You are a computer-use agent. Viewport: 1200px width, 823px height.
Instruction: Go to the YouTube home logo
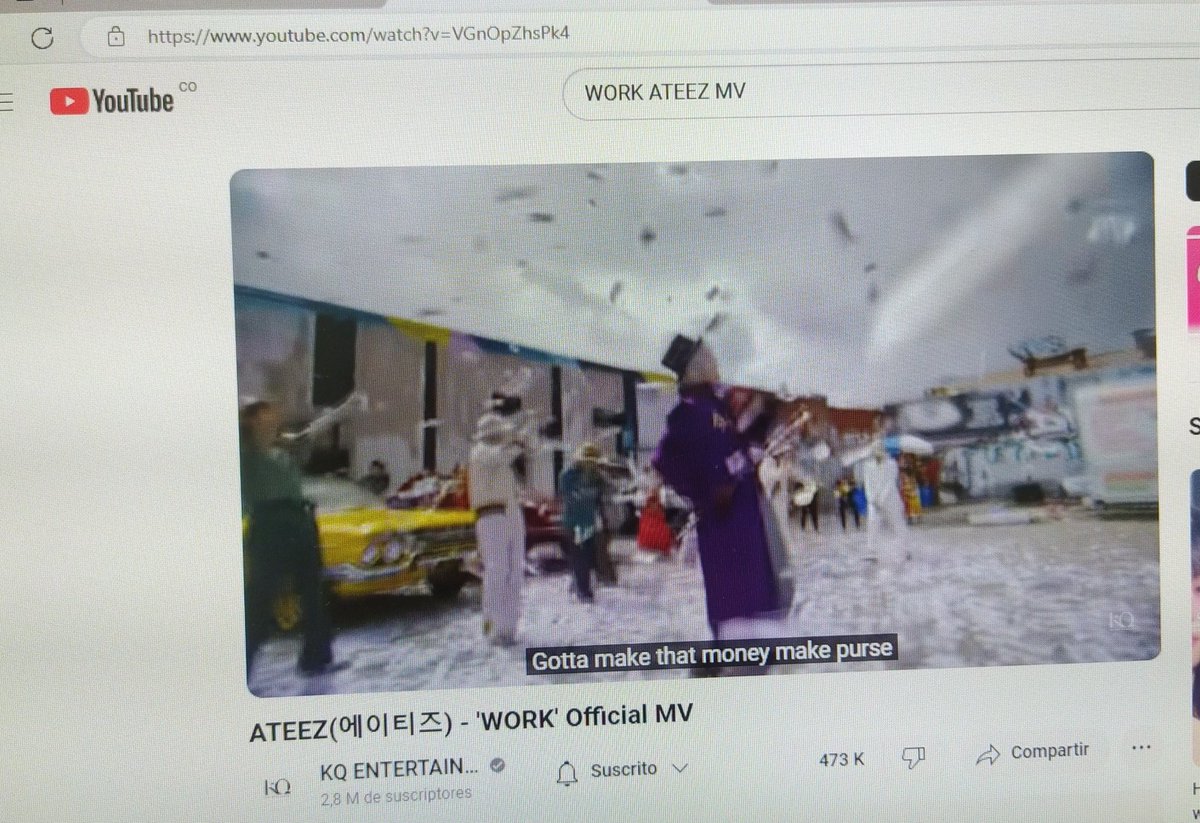[112, 100]
